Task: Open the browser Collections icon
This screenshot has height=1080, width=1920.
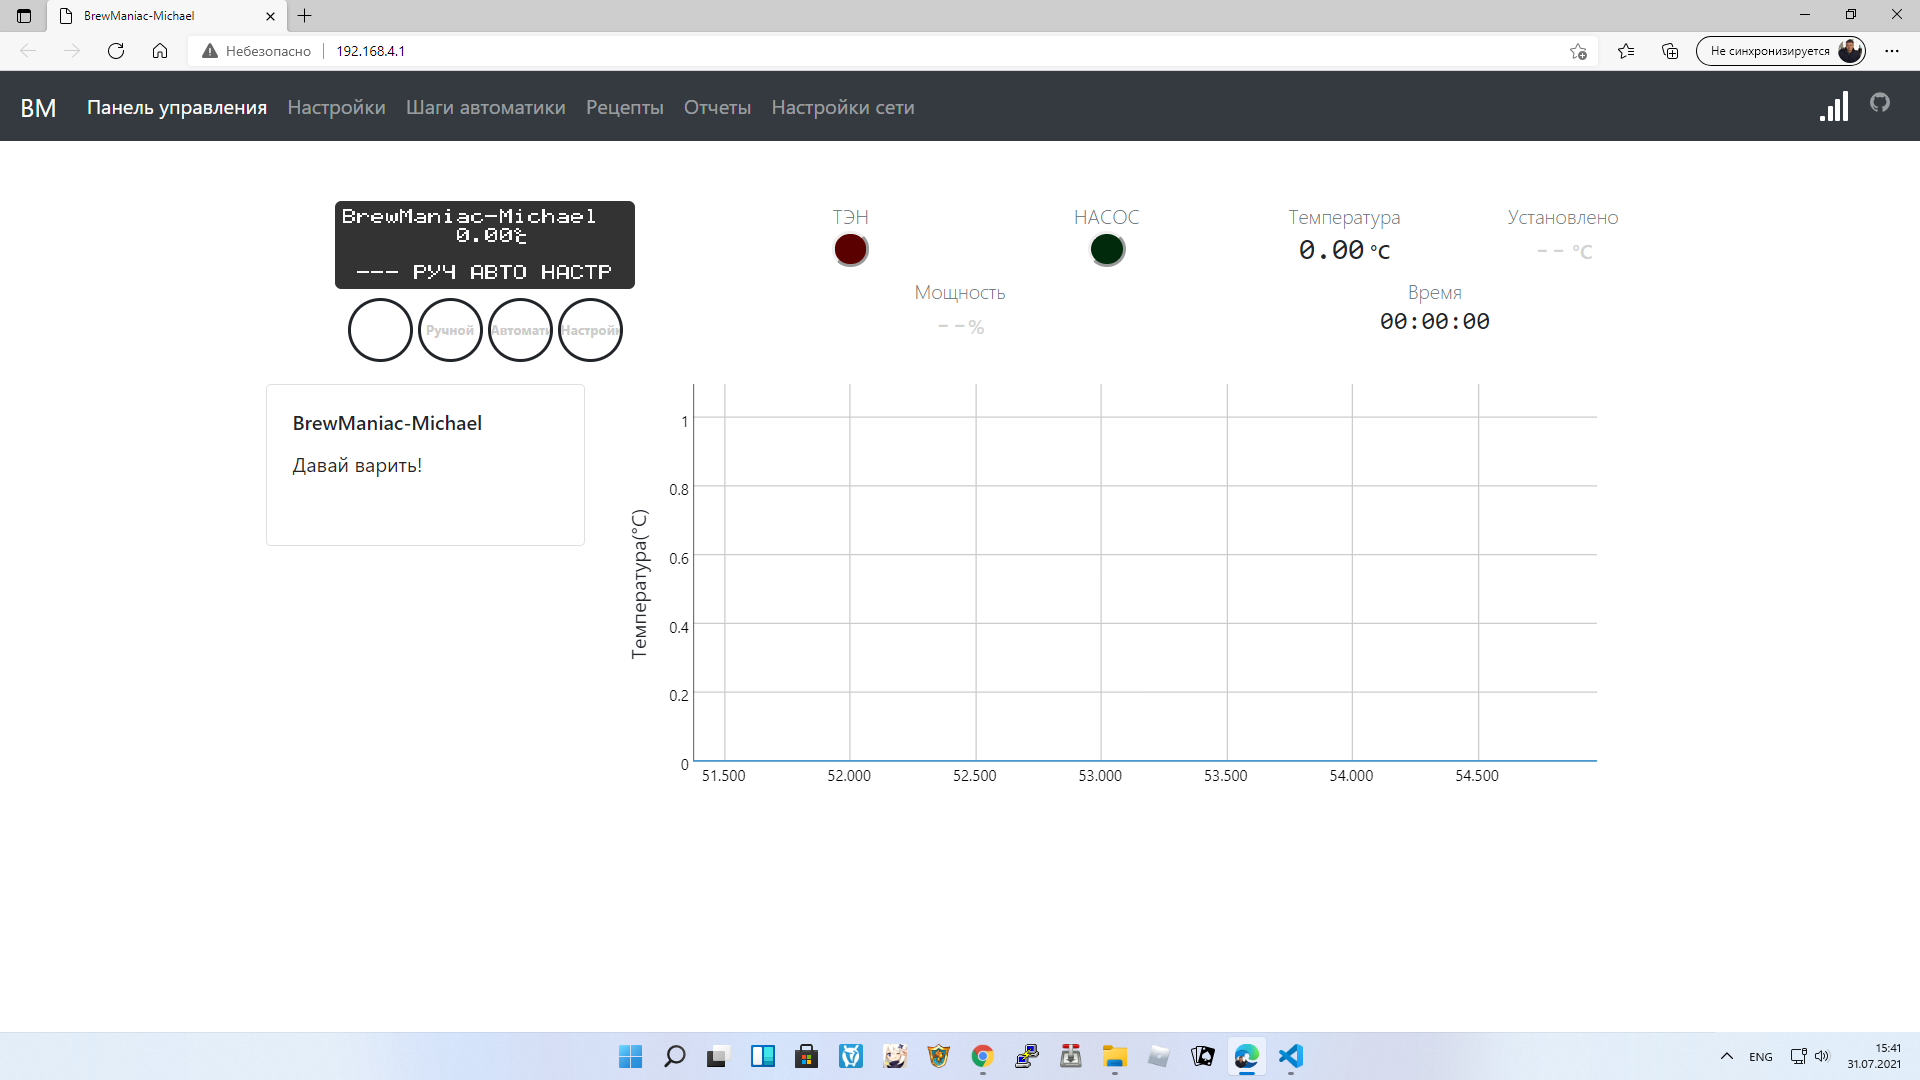Action: tap(1670, 51)
